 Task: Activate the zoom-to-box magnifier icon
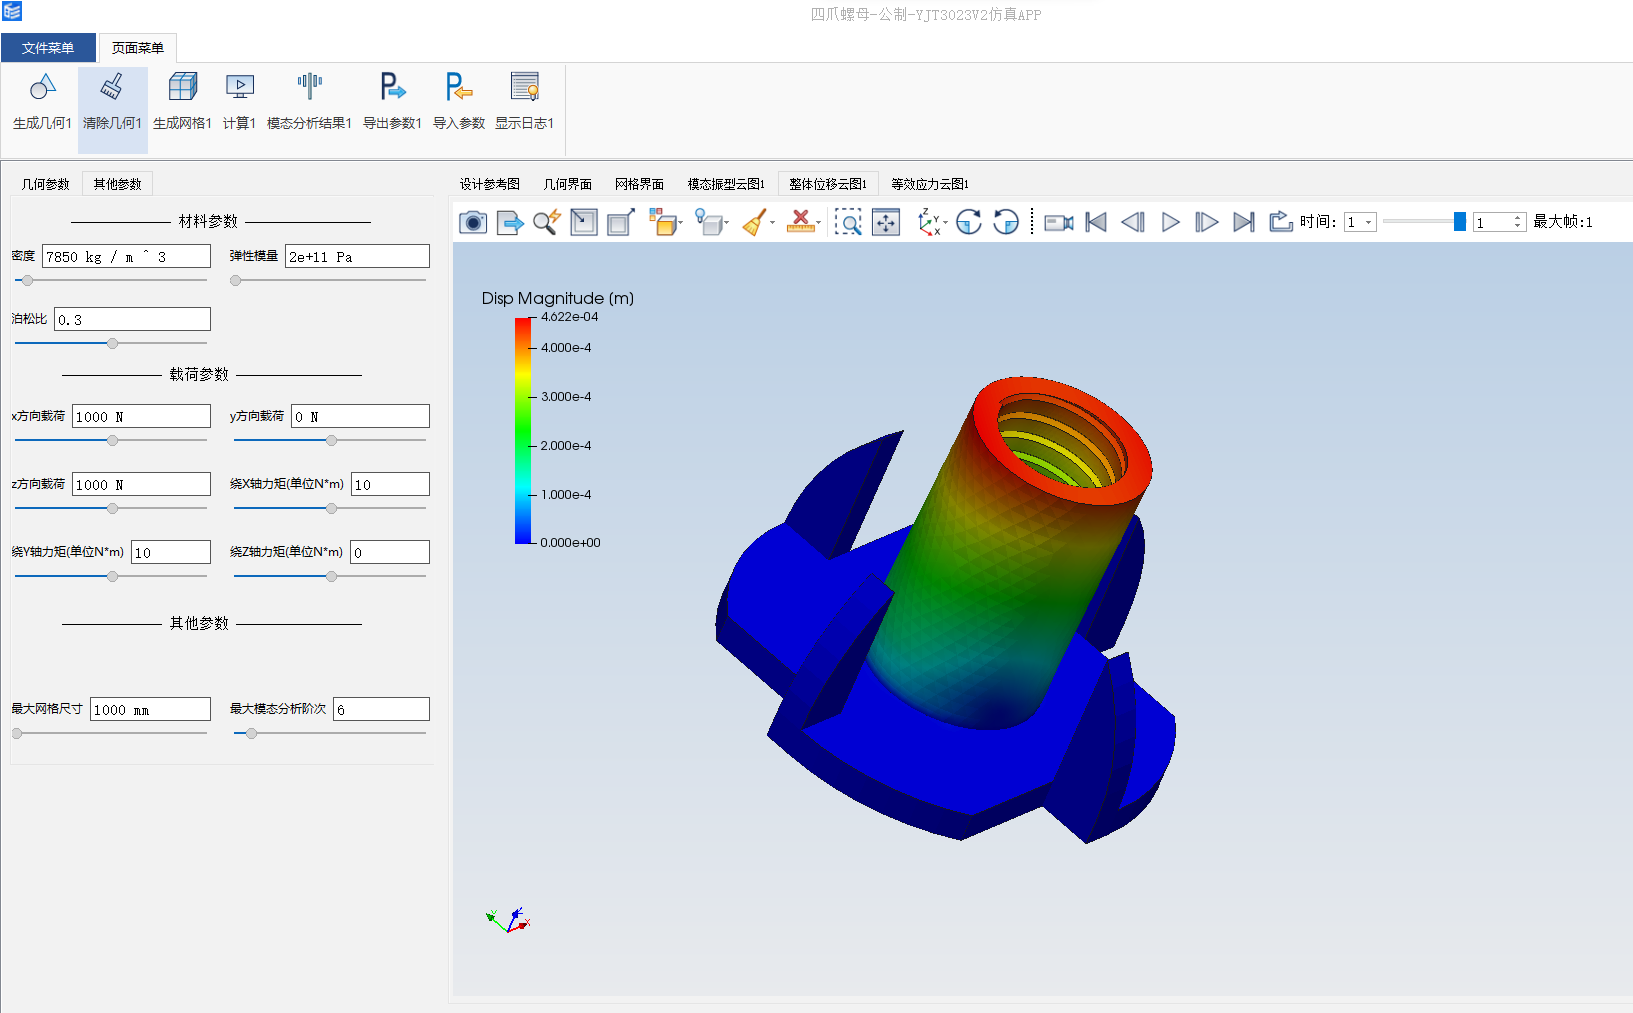848,222
